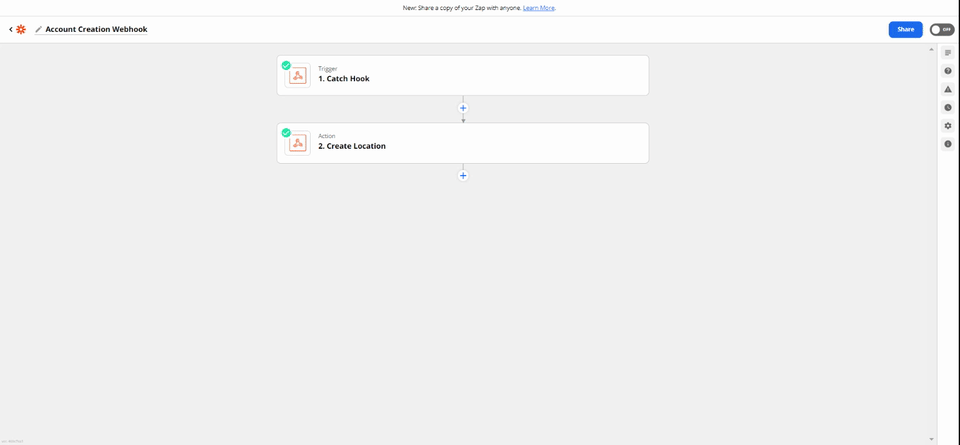
Task: Add a step between Catch Hook and Create Location
Action: tap(463, 108)
